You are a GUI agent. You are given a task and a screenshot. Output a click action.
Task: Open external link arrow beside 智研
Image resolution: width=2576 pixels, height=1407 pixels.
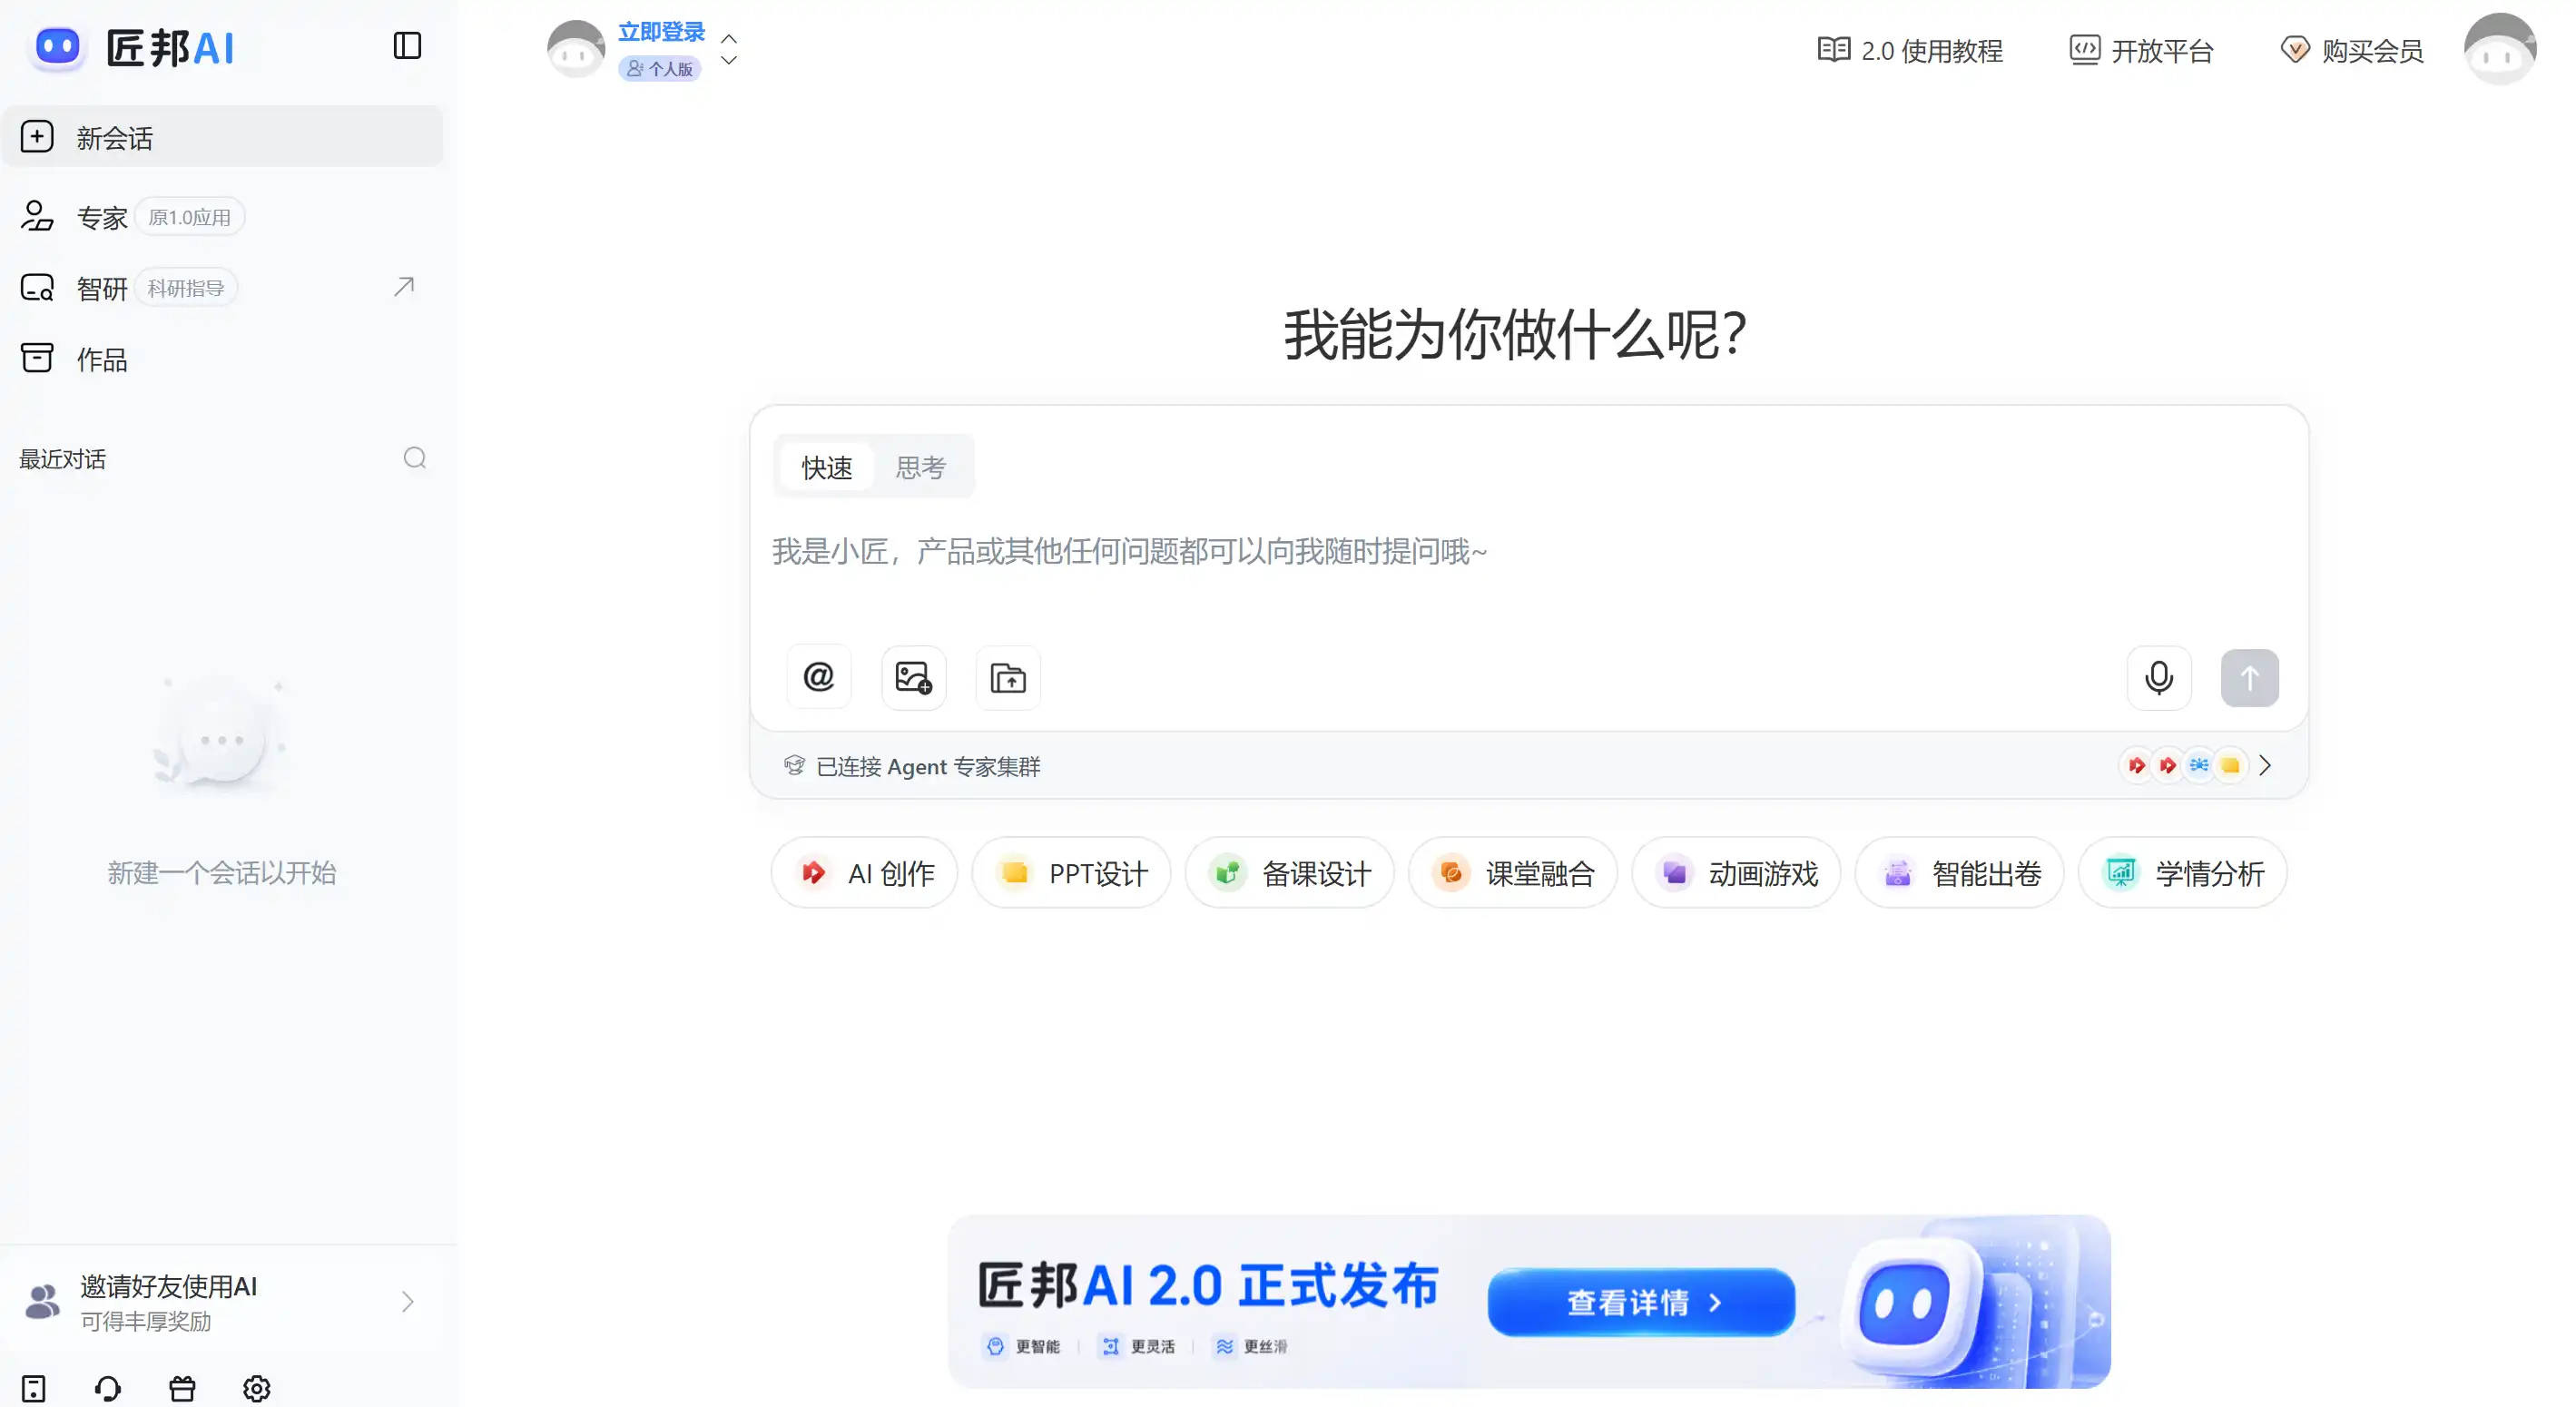[x=404, y=287]
